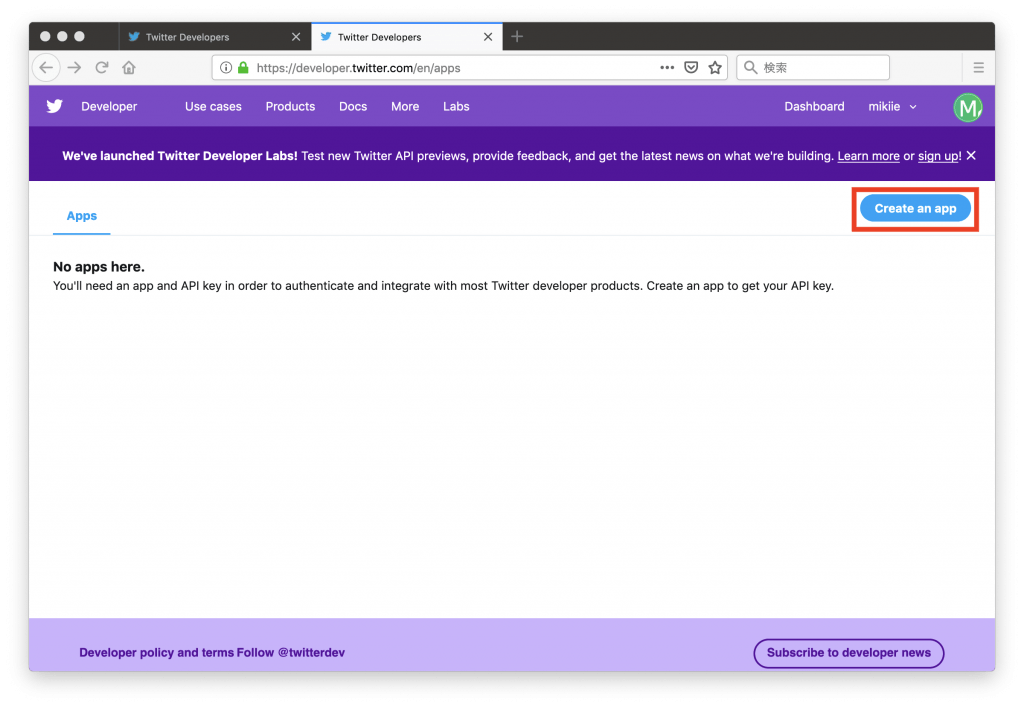Screen dimensions: 1024x707
Task: Open the Use cases menu
Action: (213, 107)
